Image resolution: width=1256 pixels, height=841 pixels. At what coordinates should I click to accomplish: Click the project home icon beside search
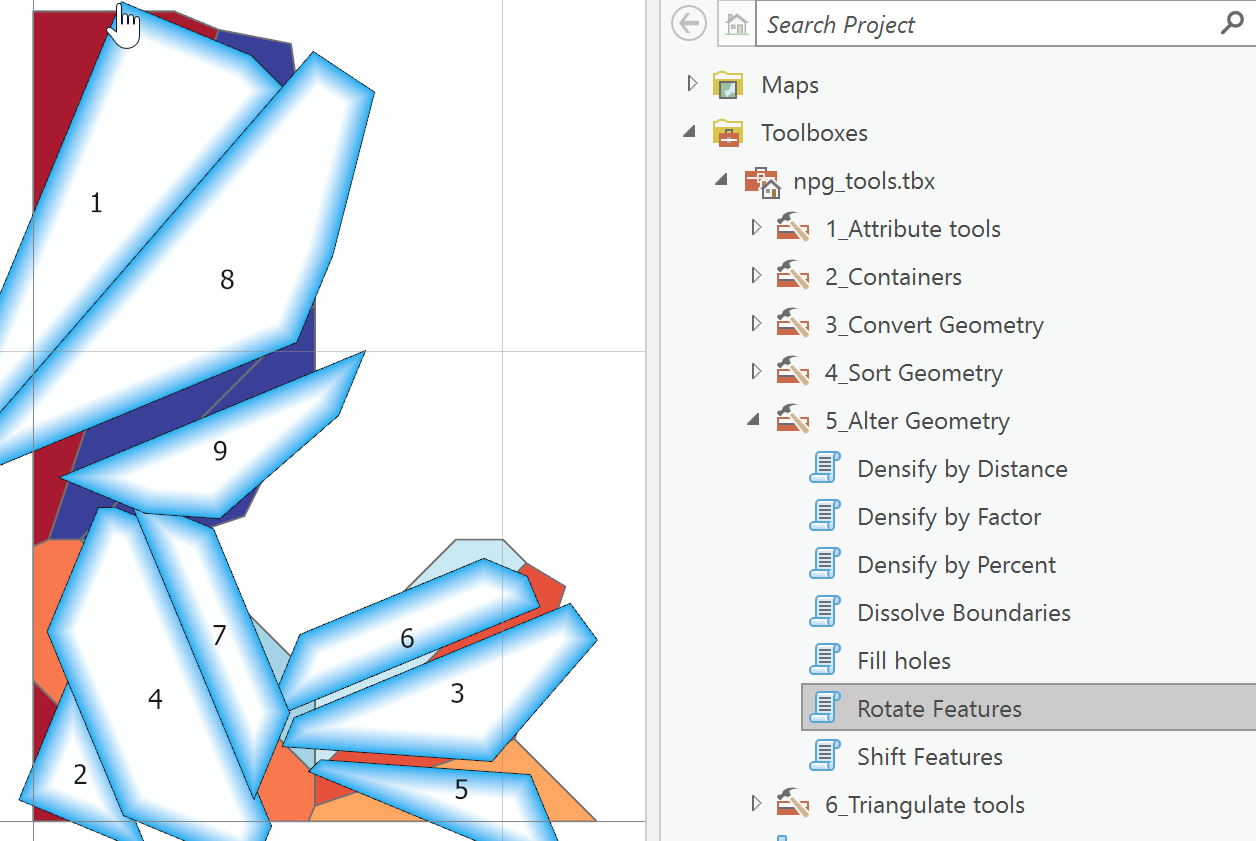736,24
